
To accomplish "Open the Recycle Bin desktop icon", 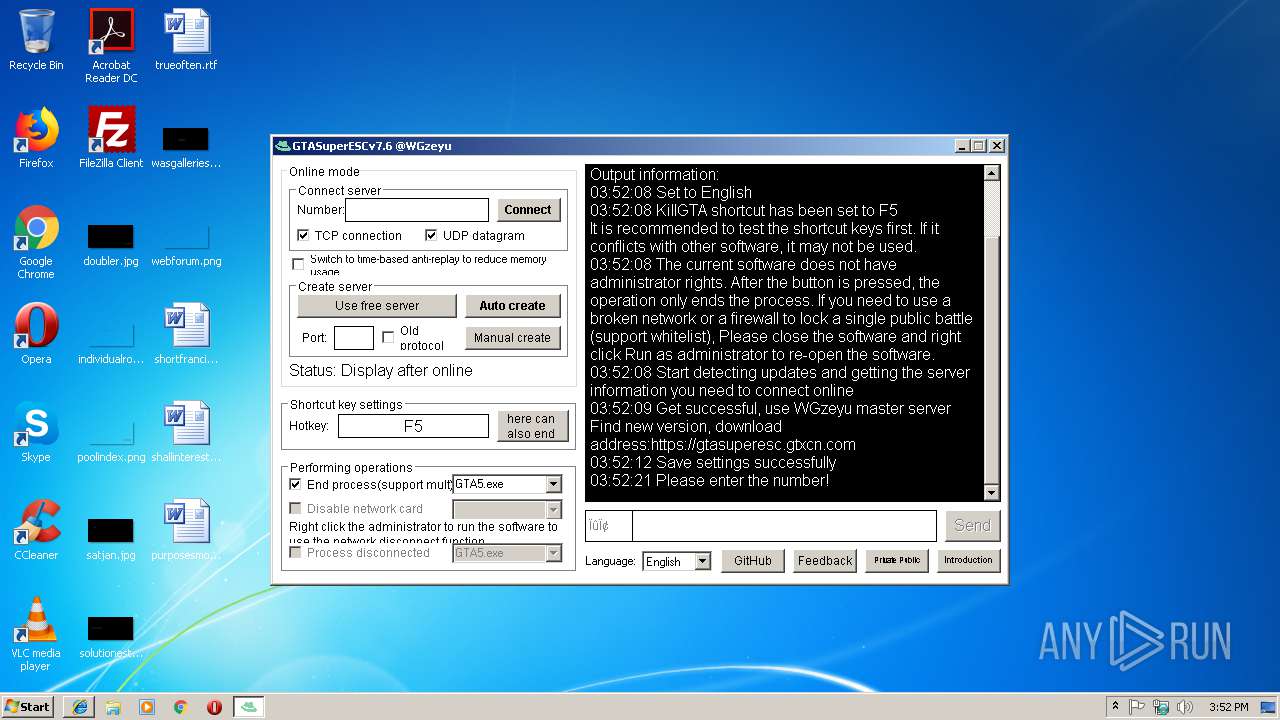I will pos(36,40).
